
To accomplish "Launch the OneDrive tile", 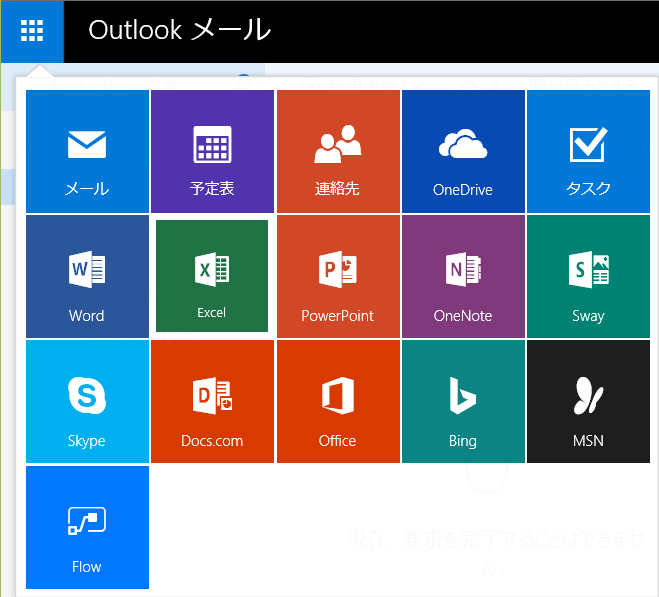I will (463, 151).
